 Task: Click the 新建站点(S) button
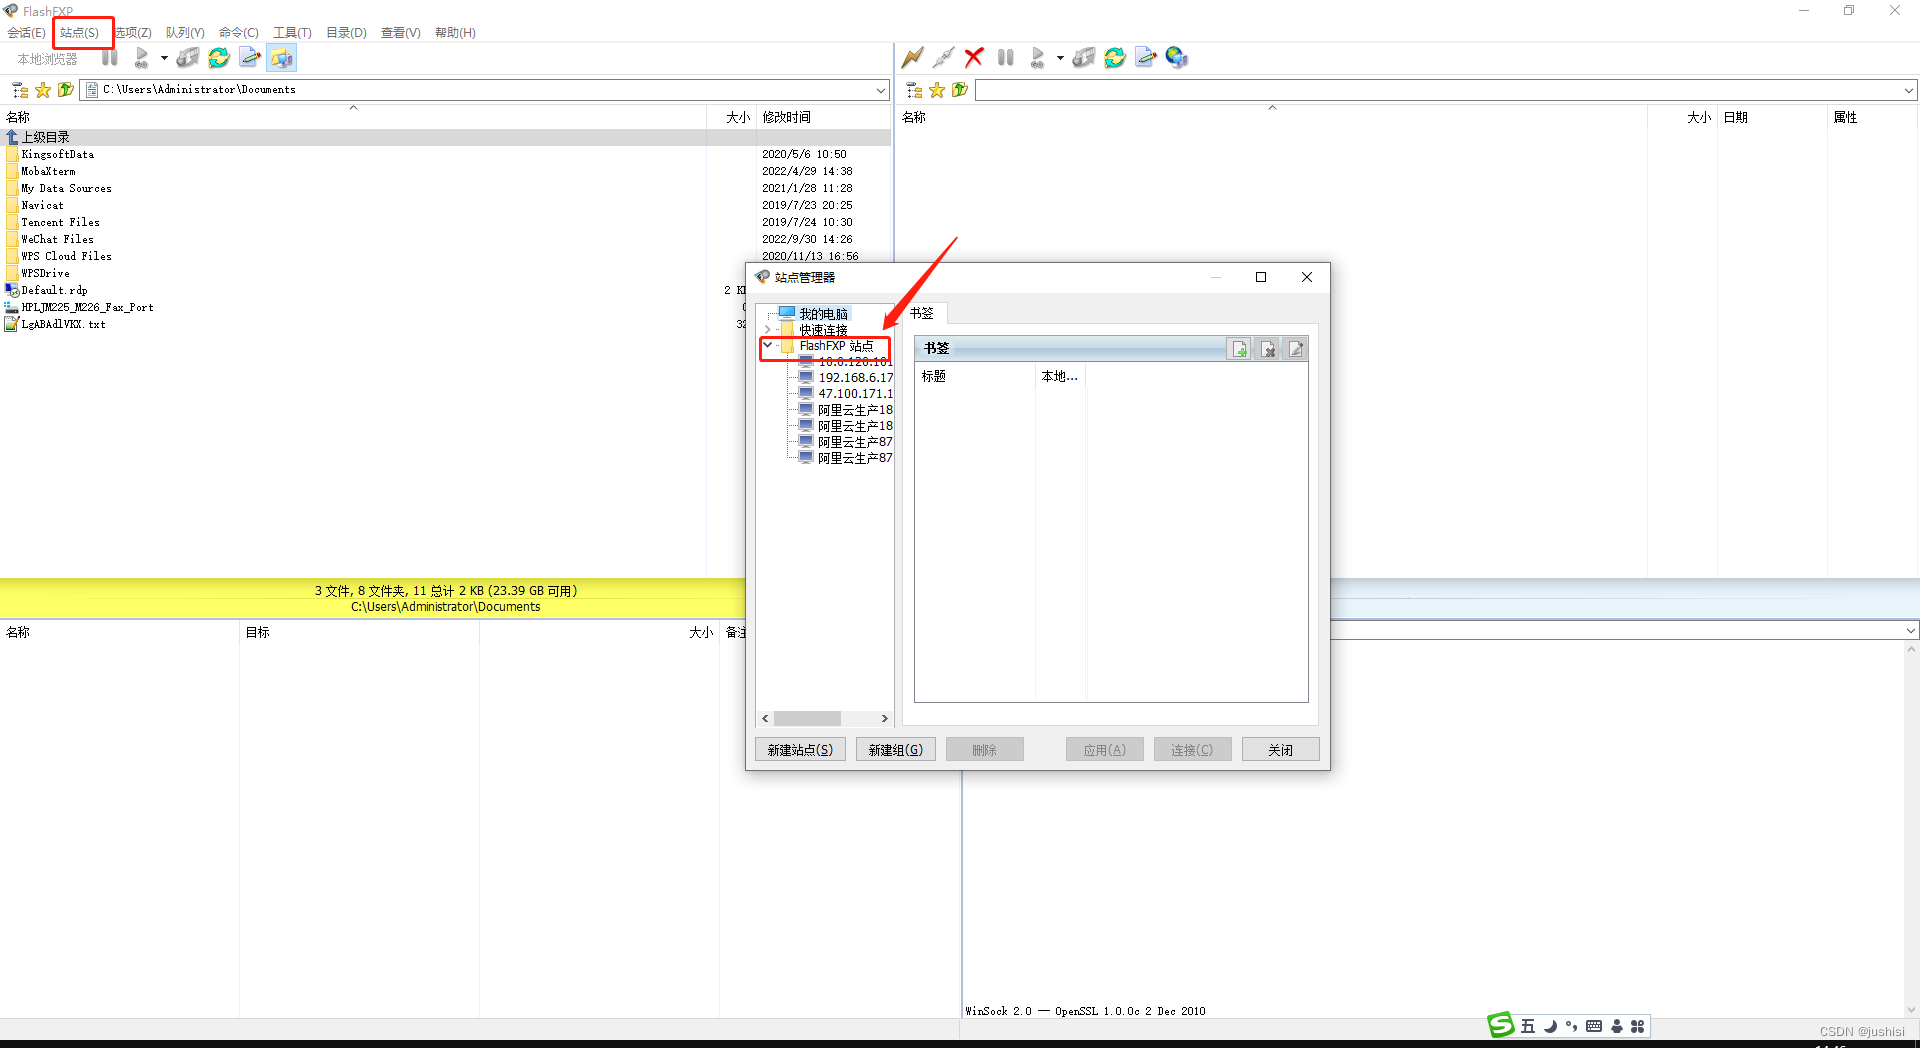(x=799, y=749)
